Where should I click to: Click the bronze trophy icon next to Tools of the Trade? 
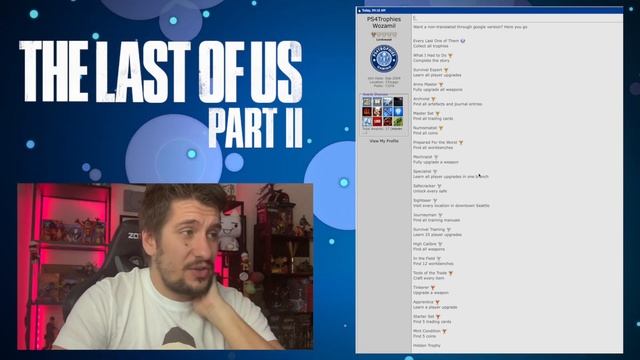click(x=451, y=273)
